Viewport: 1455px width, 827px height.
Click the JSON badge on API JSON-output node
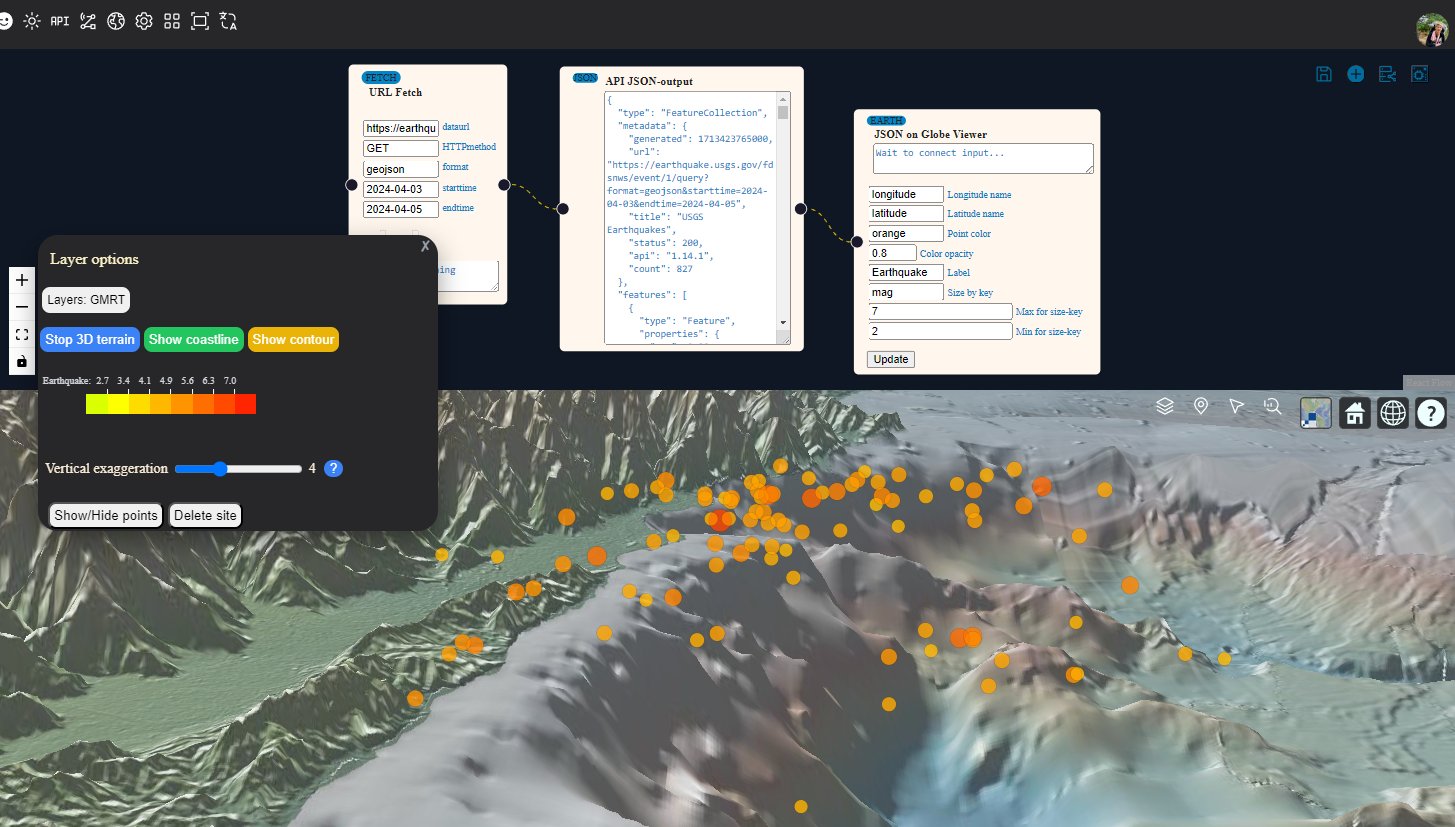[585, 77]
